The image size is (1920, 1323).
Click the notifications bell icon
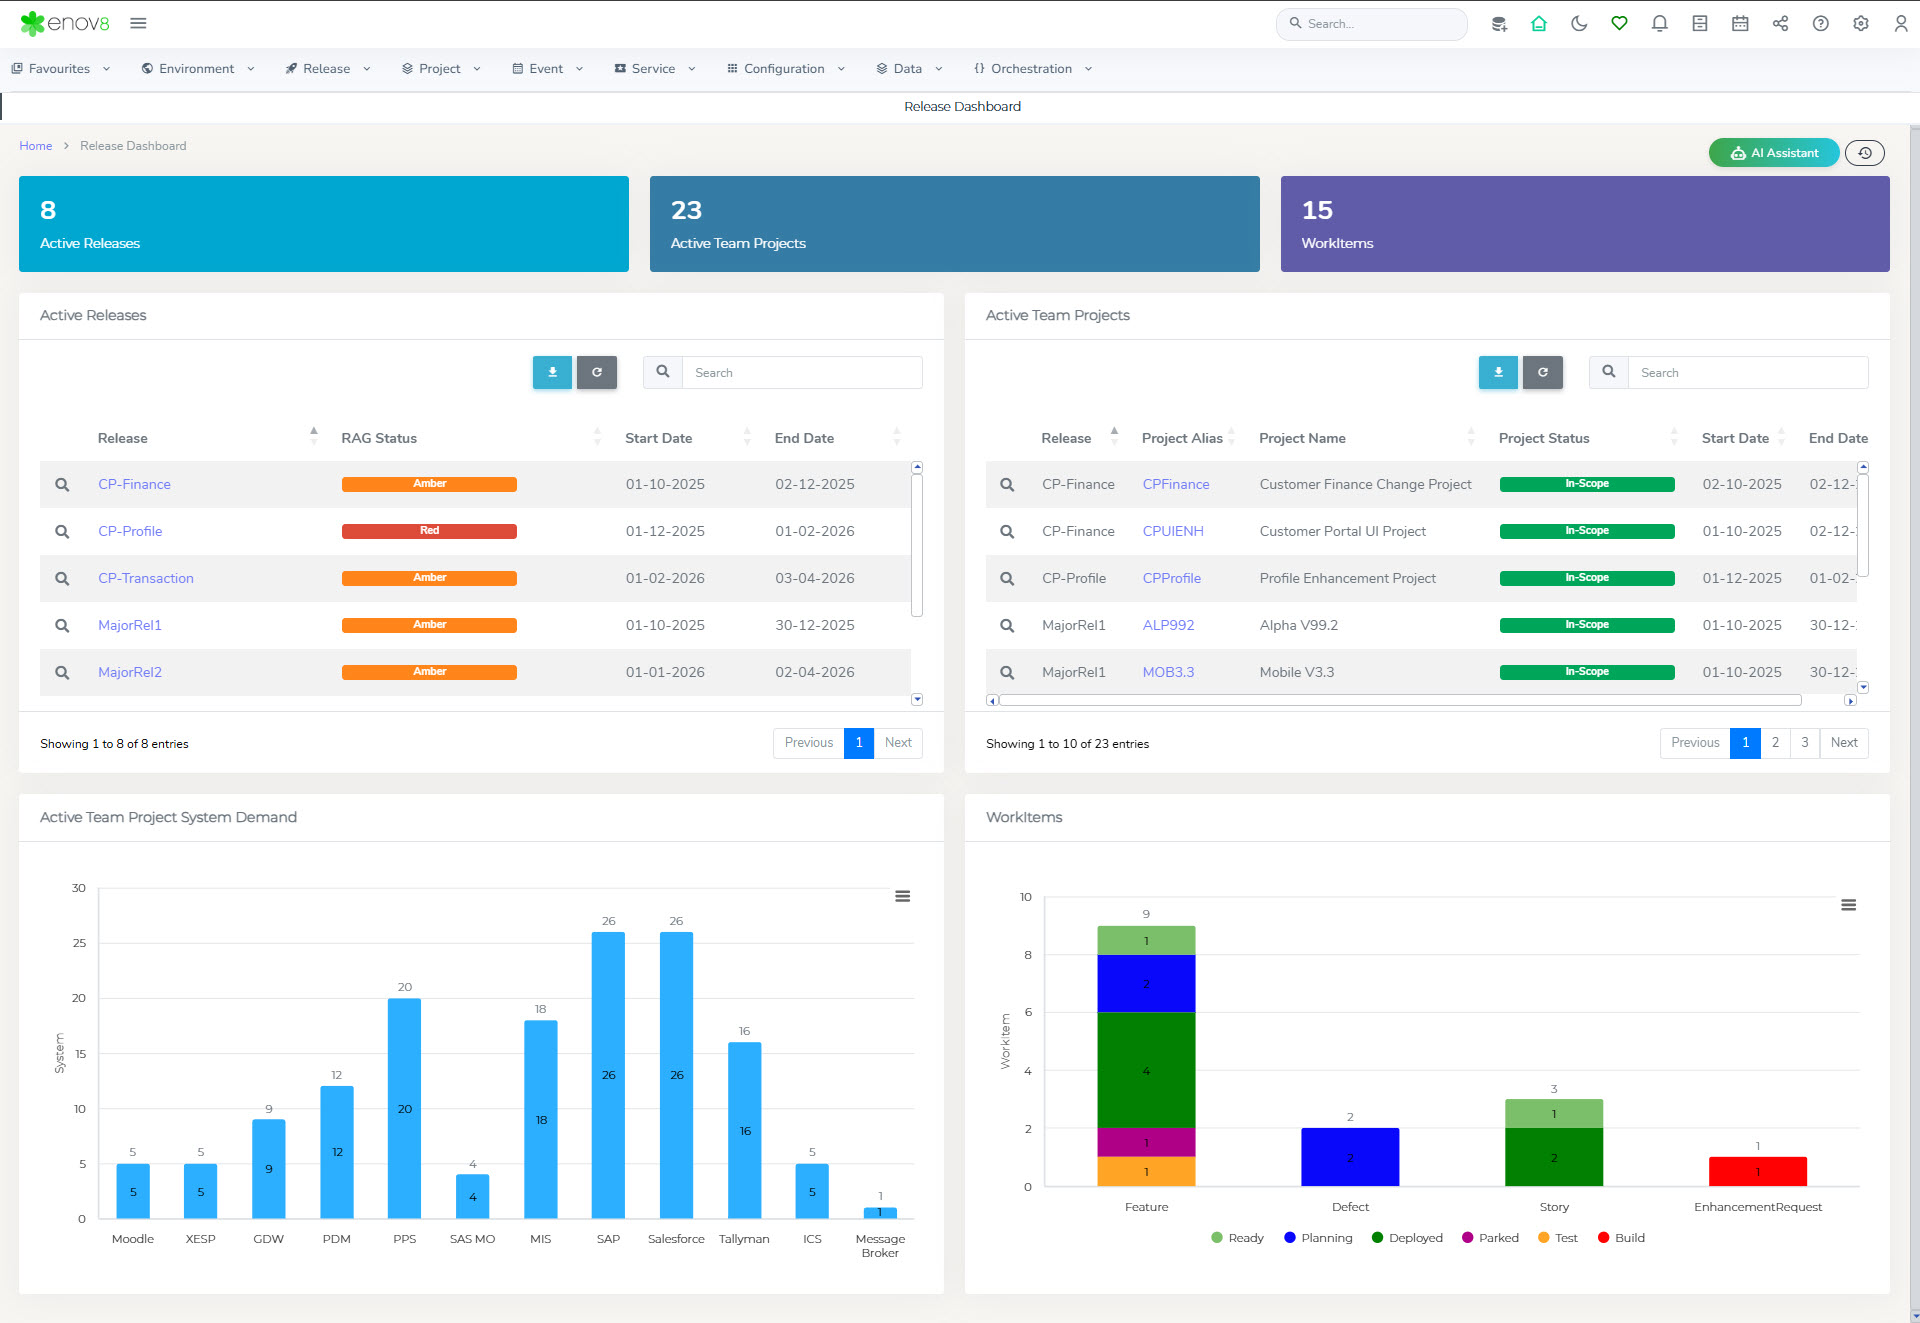click(x=1659, y=24)
